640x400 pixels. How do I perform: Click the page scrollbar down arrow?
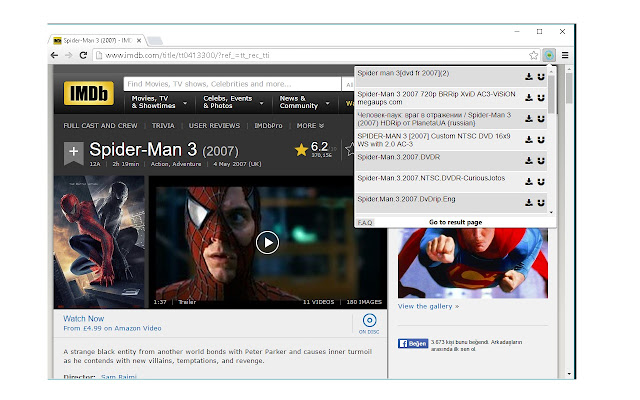(569, 373)
